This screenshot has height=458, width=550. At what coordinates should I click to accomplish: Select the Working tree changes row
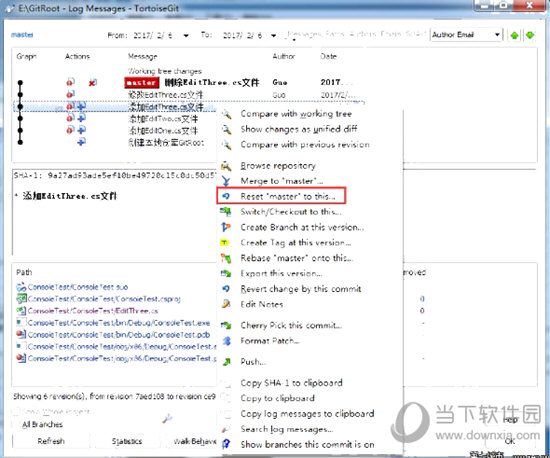165,71
